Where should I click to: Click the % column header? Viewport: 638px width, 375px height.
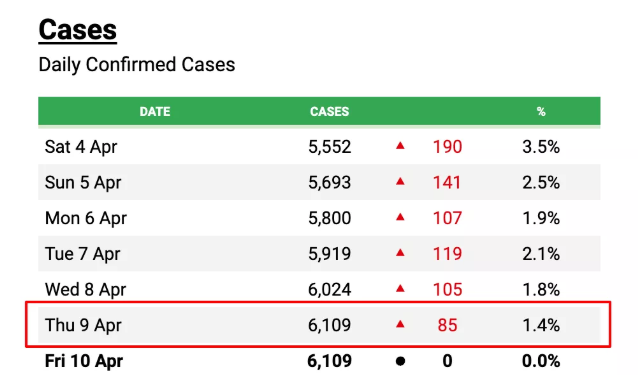tap(541, 111)
